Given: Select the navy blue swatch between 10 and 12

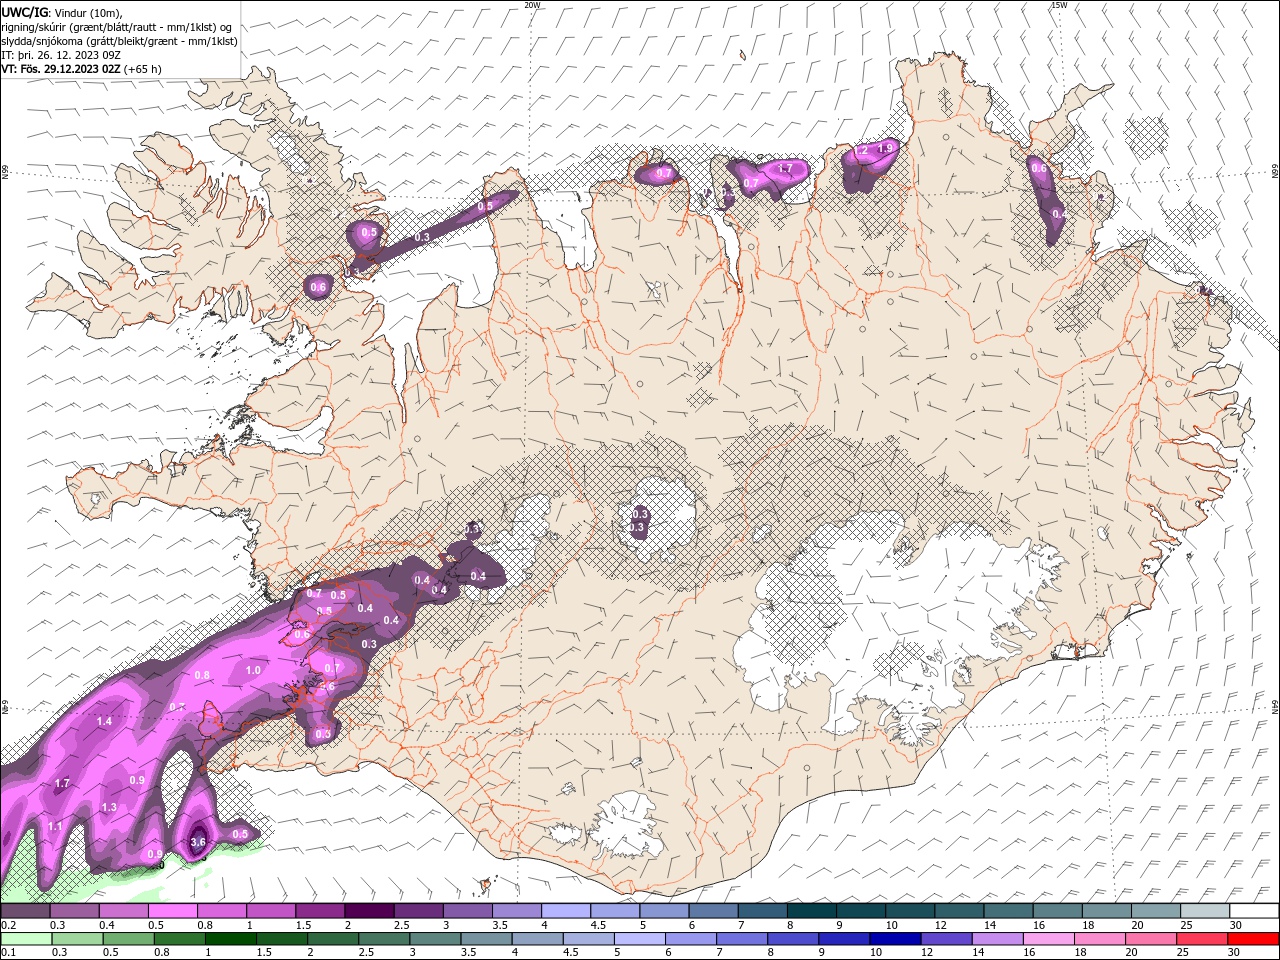Looking at the screenshot, I should point(893,939).
